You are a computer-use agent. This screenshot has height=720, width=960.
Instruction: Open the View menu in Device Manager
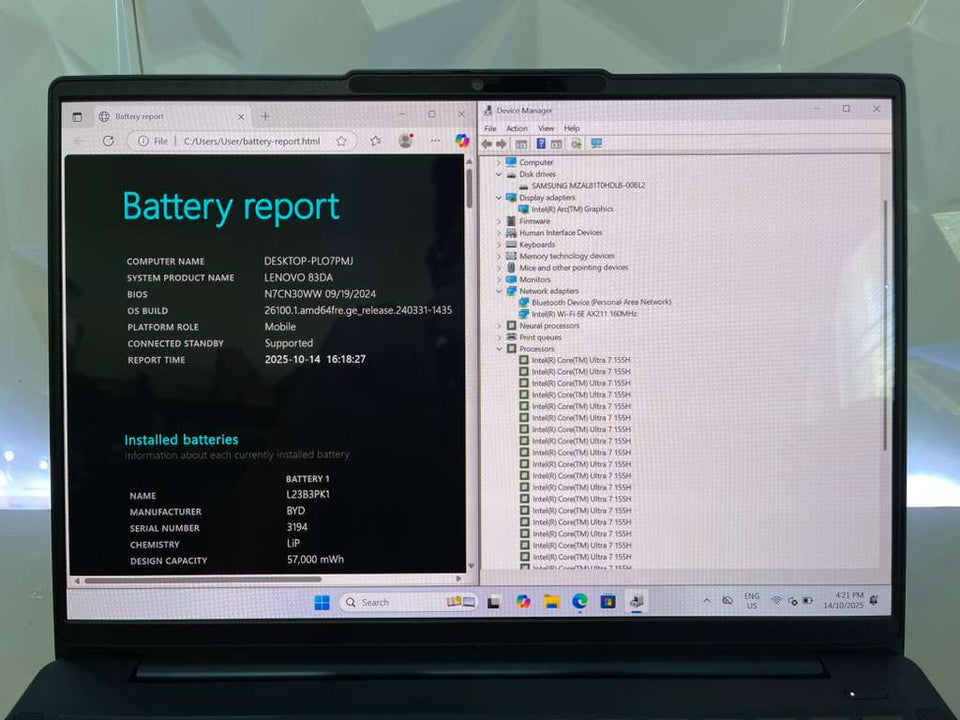(x=545, y=129)
